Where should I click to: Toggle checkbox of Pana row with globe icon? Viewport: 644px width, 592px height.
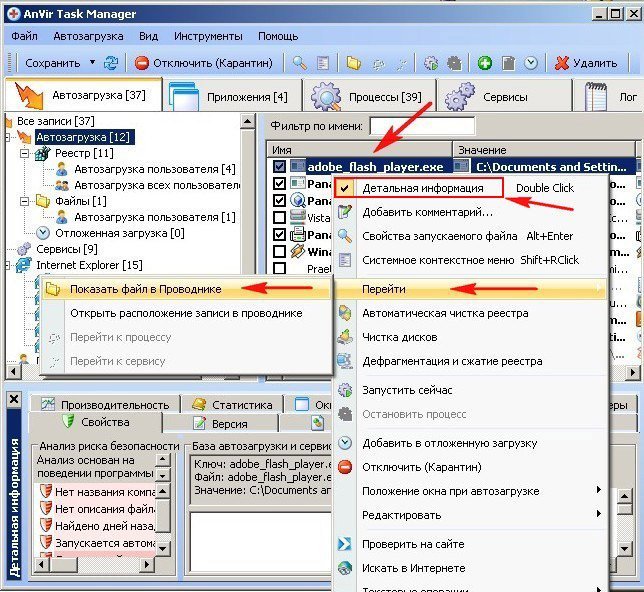tap(279, 200)
